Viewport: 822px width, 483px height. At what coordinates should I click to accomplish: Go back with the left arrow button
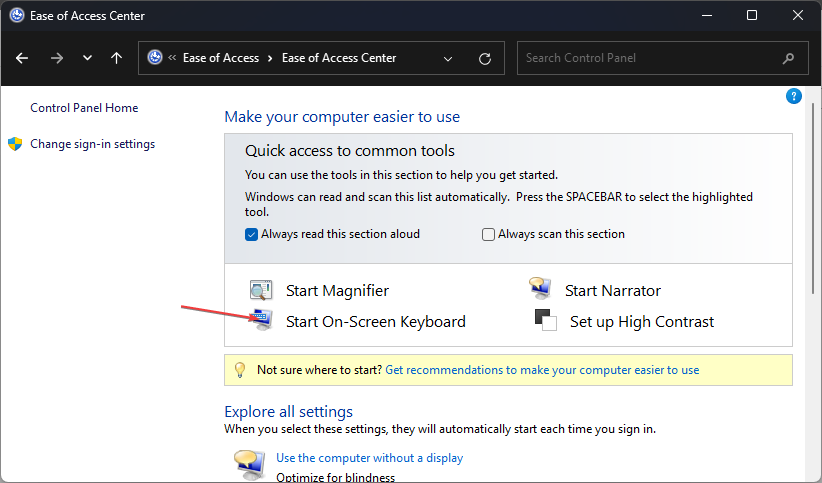coord(22,58)
